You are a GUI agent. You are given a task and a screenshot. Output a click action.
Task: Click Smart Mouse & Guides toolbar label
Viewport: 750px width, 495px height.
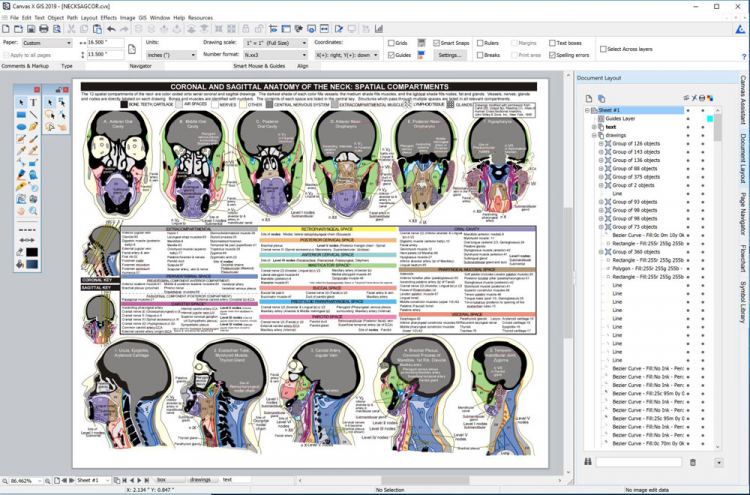(259, 66)
